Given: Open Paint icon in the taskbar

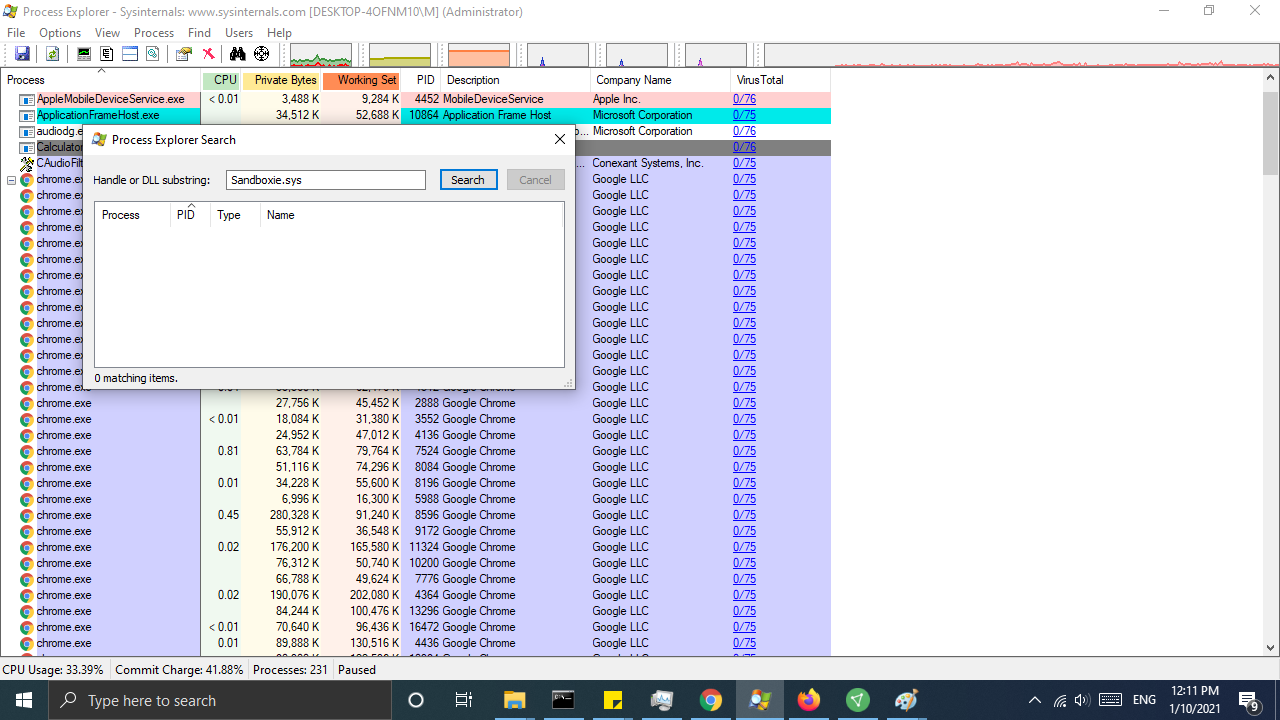Looking at the screenshot, I should (907, 700).
